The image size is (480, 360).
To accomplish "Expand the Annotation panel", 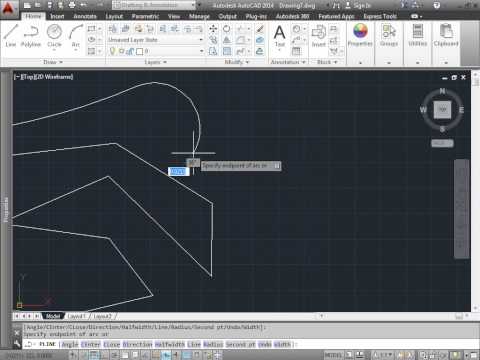I will tap(288, 62).
